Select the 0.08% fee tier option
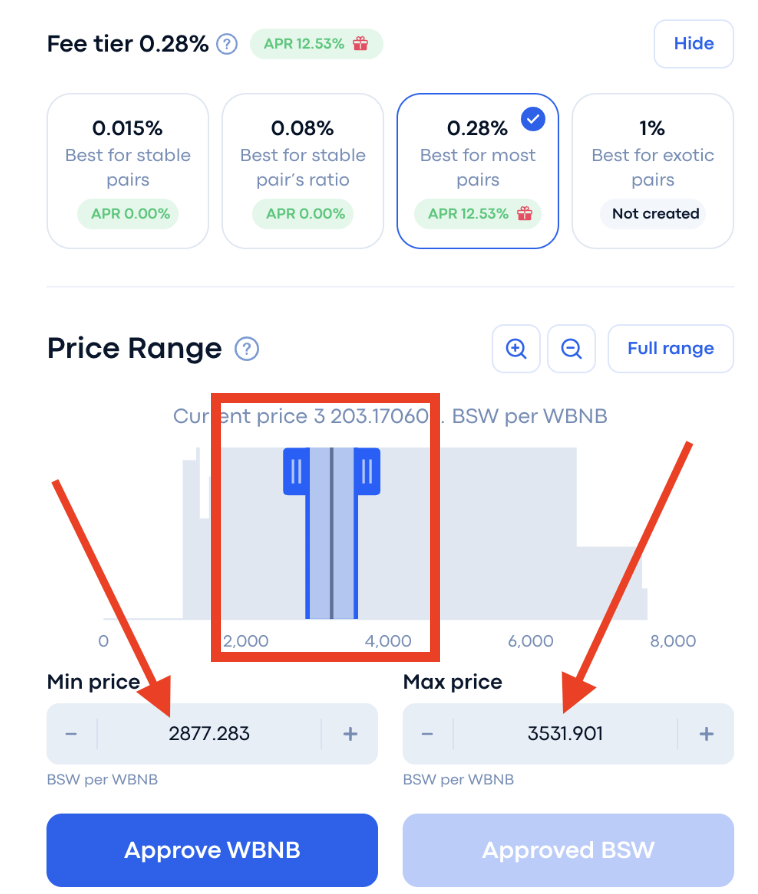The height and width of the screenshot is (894, 758). click(x=302, y=171)
